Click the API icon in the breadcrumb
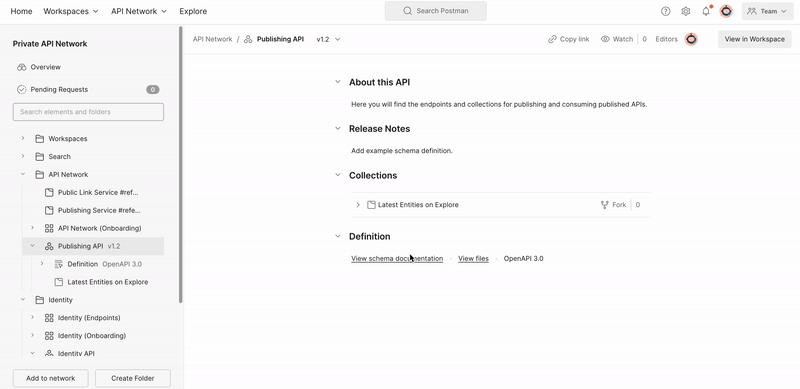This screenshot has height=389, width=800. coord(248,39)
